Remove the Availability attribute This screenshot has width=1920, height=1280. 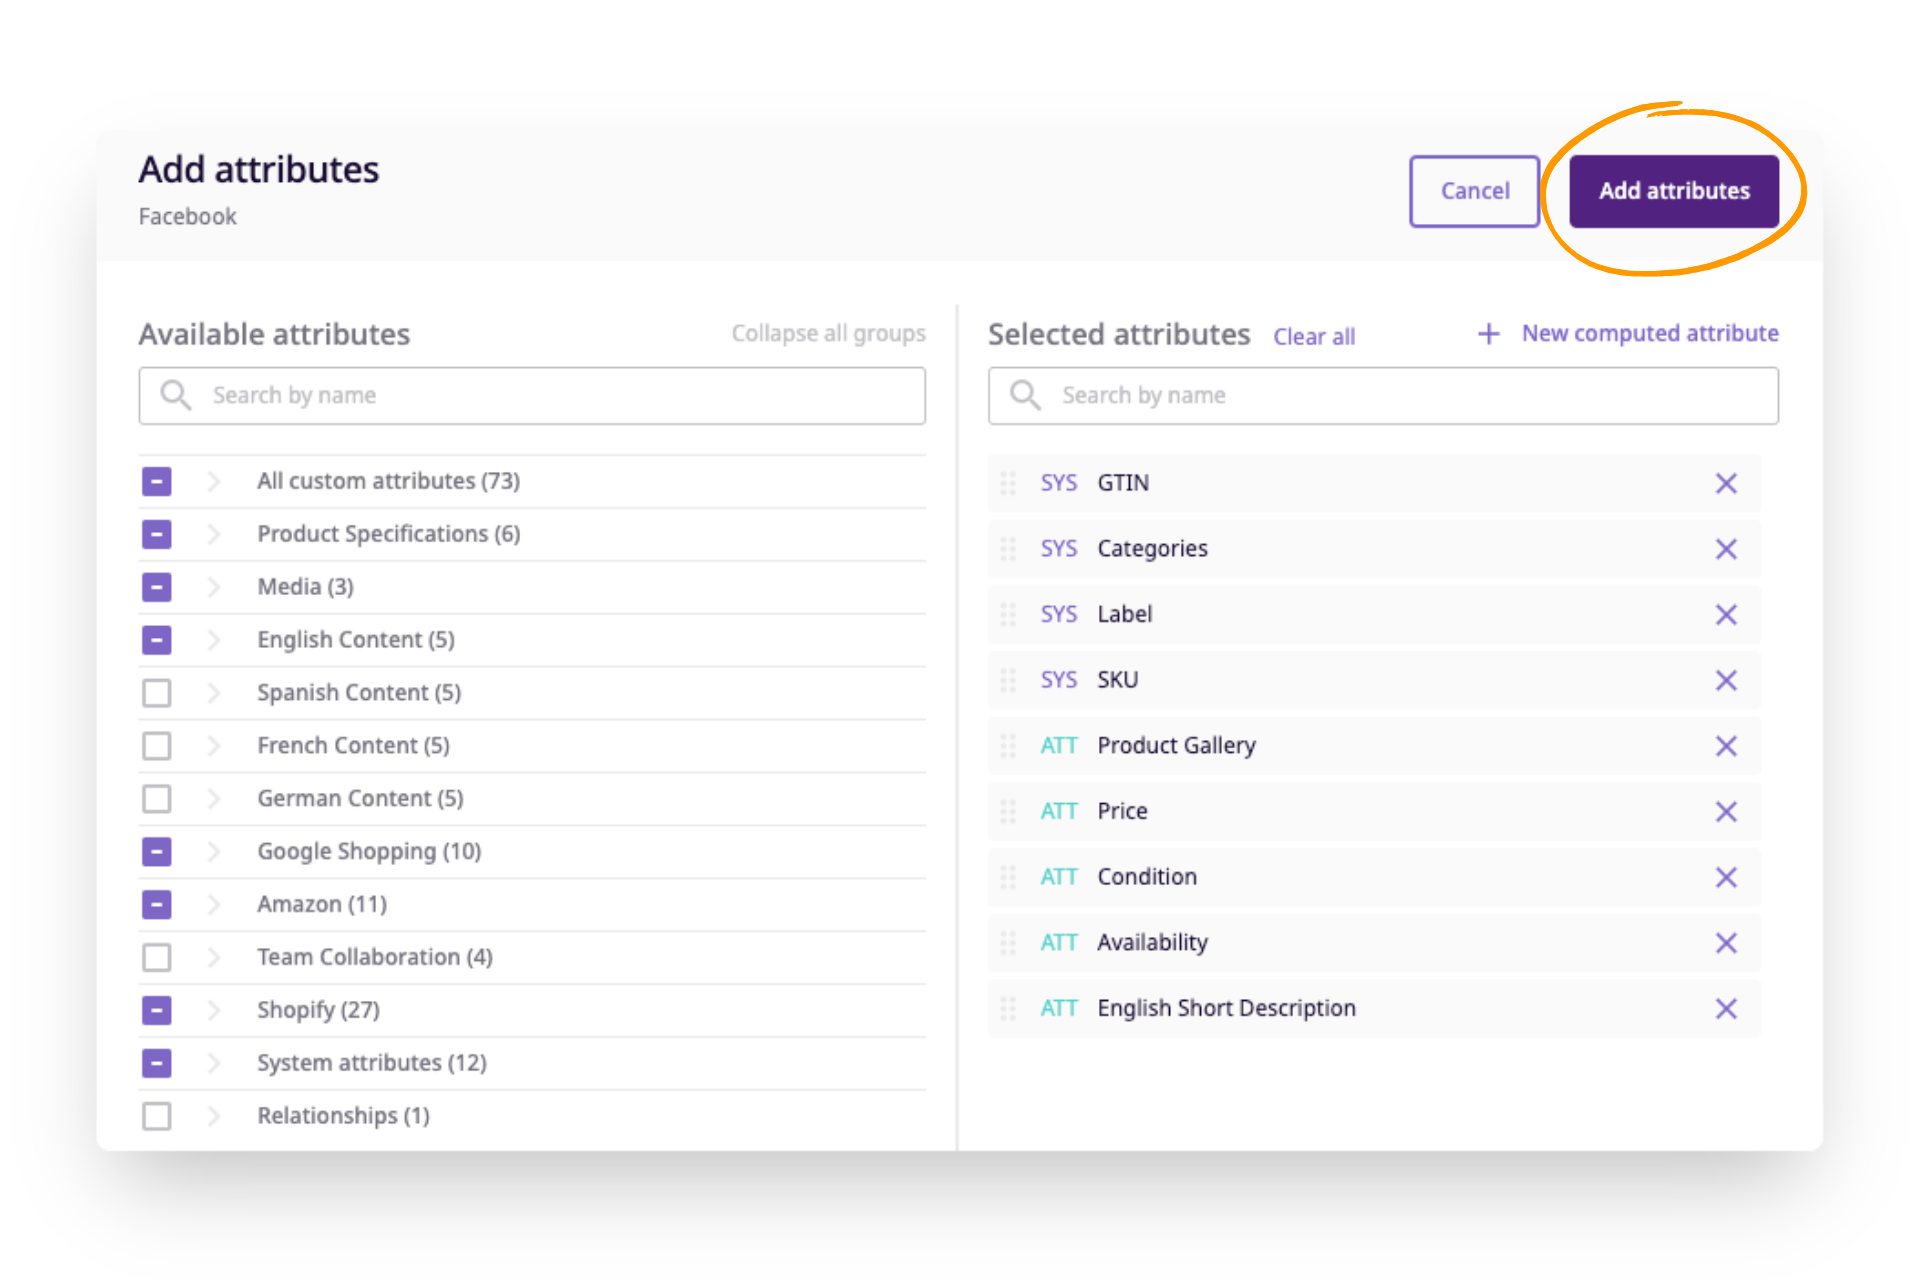(1726, 942)
